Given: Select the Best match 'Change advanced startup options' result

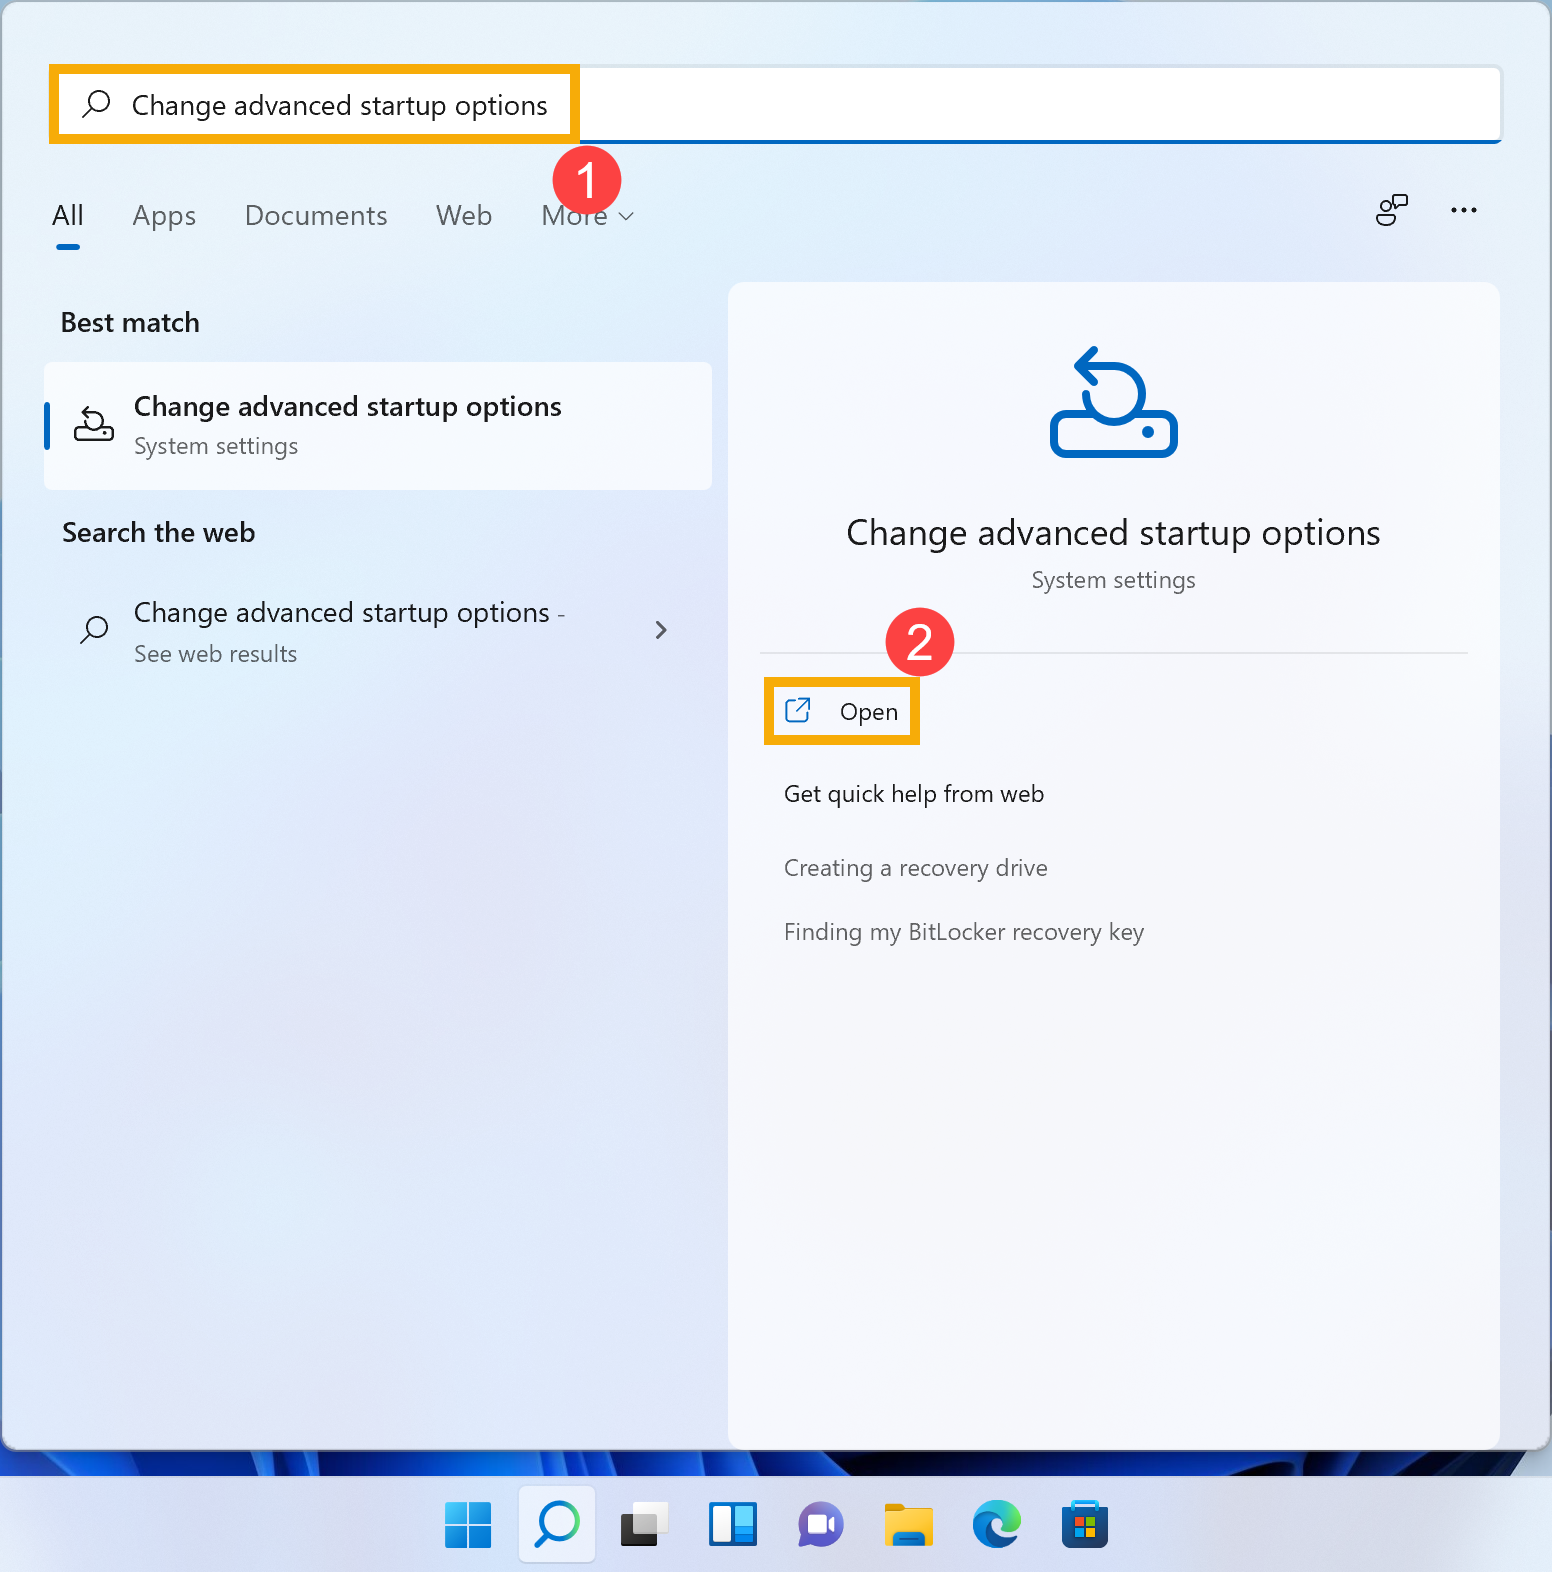Looking at the screenshot, I should (x=378, y=426).
